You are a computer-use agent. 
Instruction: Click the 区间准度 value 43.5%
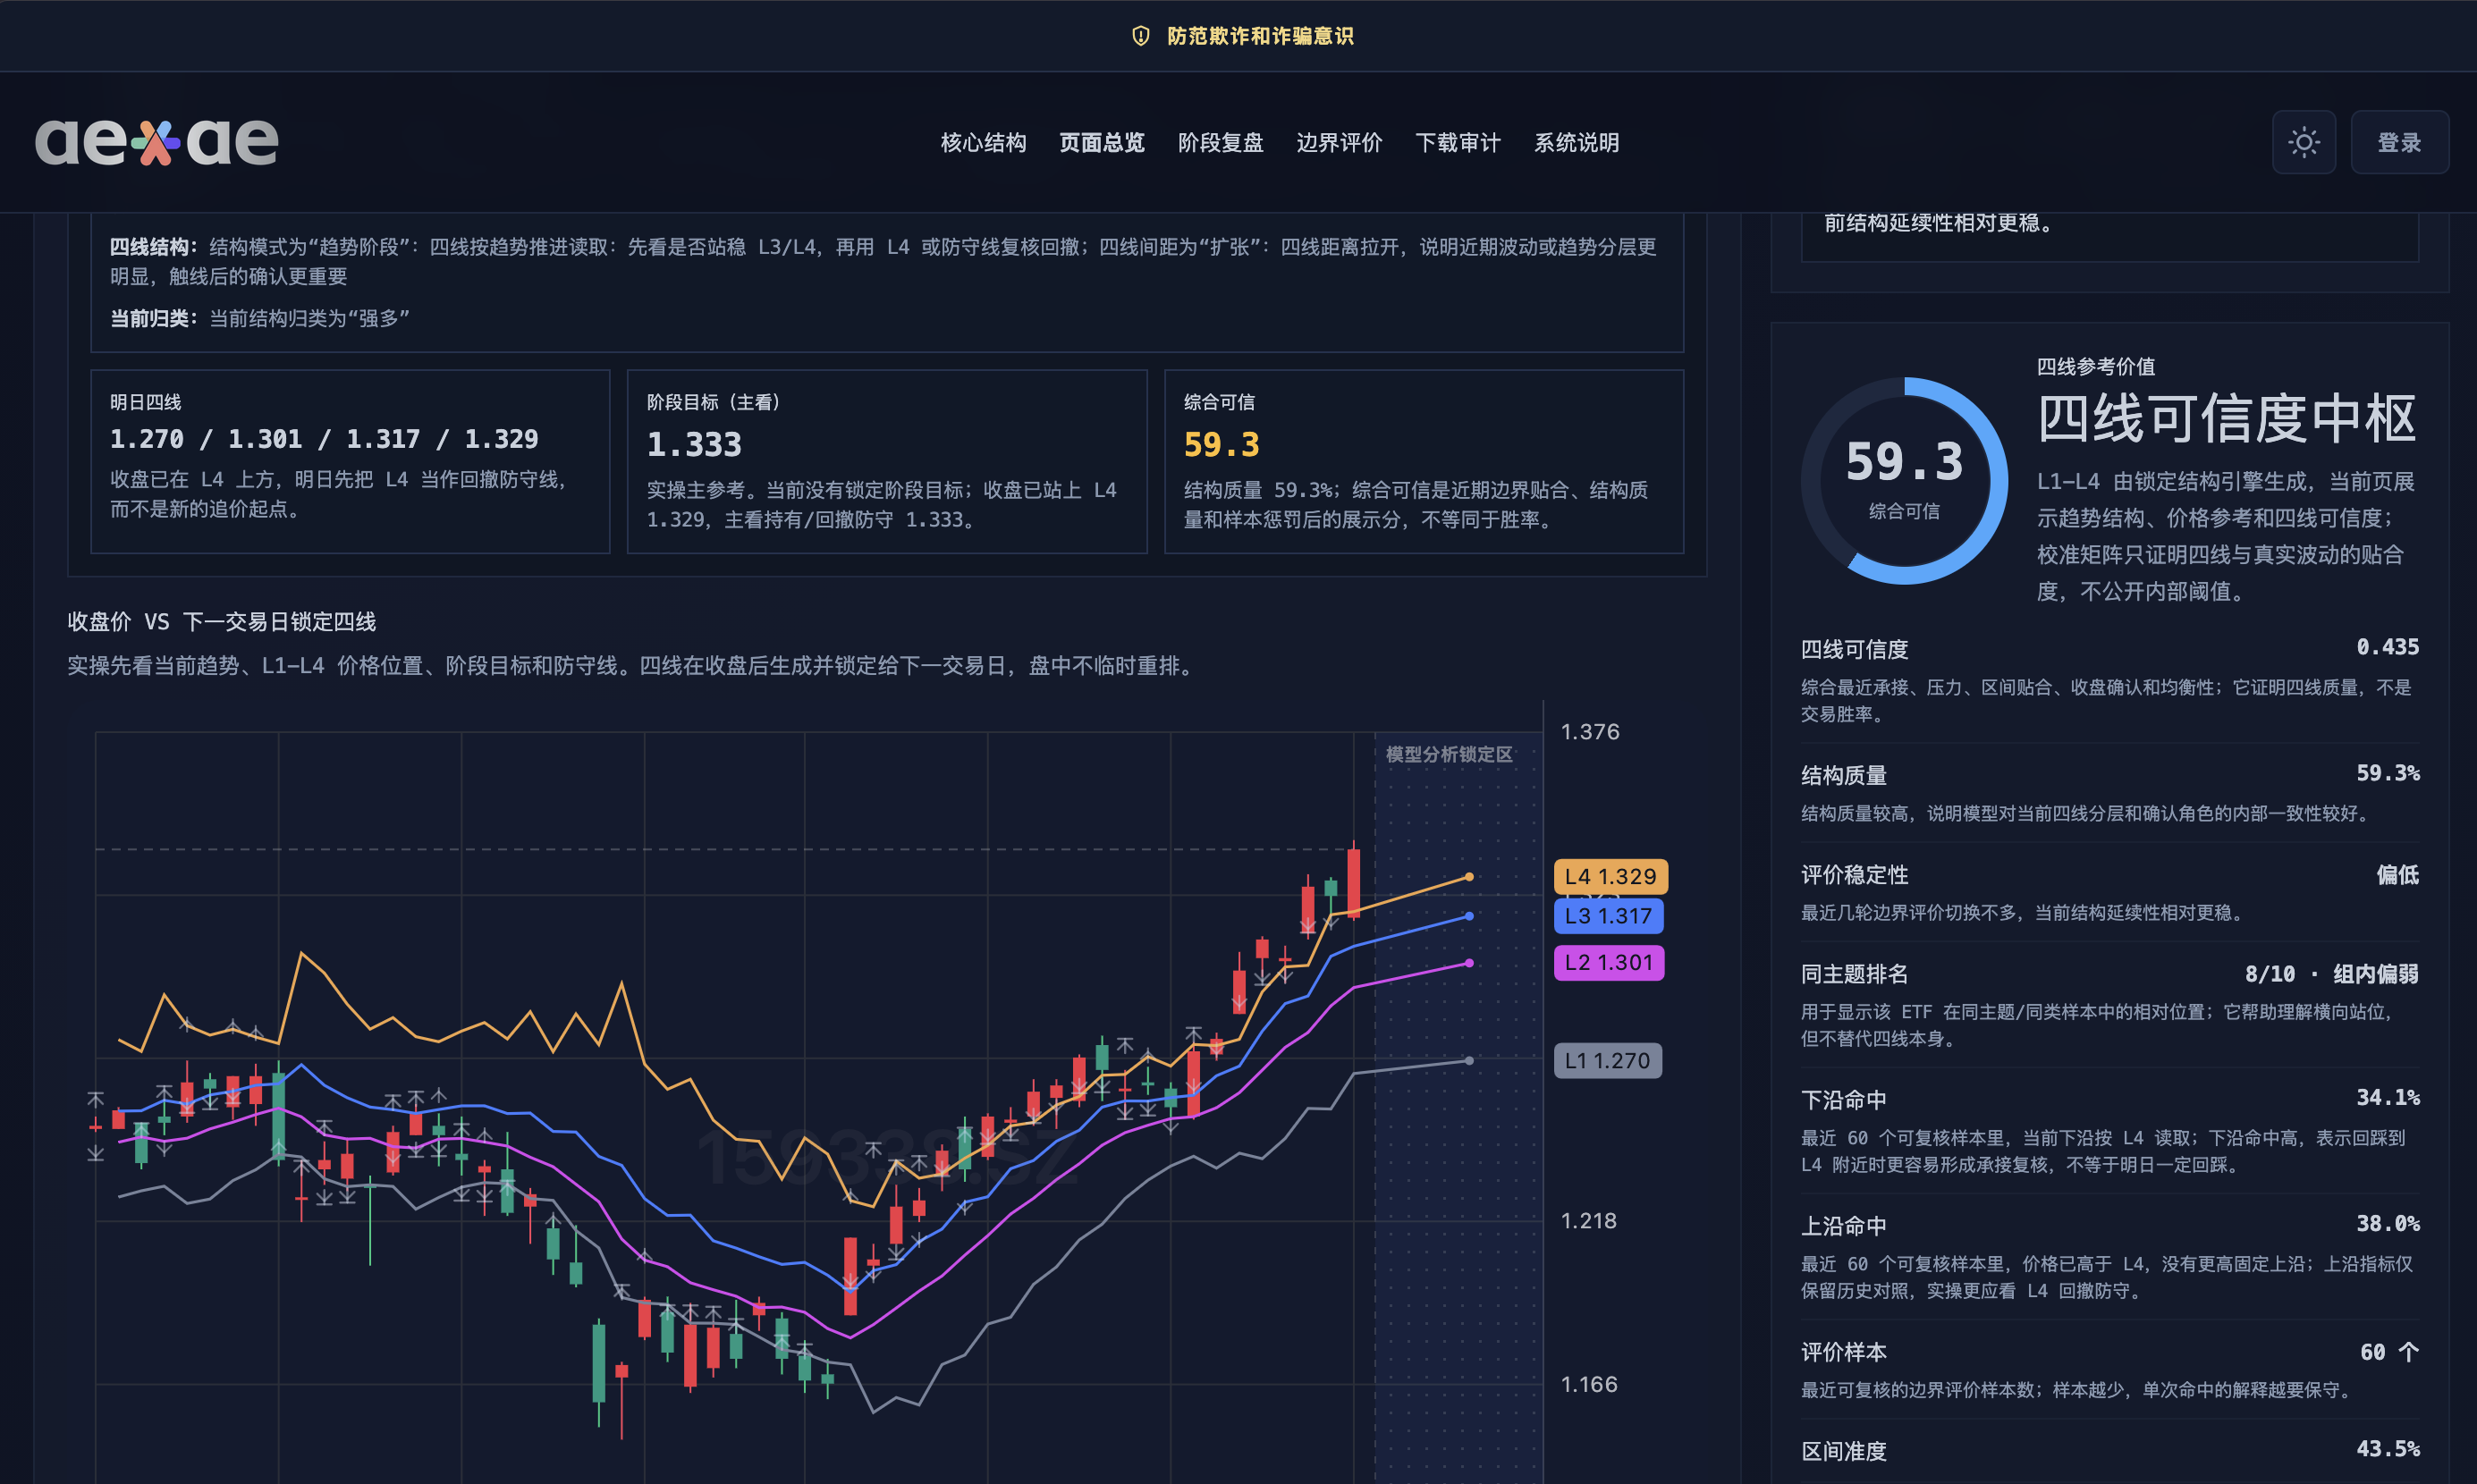pos(2387,1448)
